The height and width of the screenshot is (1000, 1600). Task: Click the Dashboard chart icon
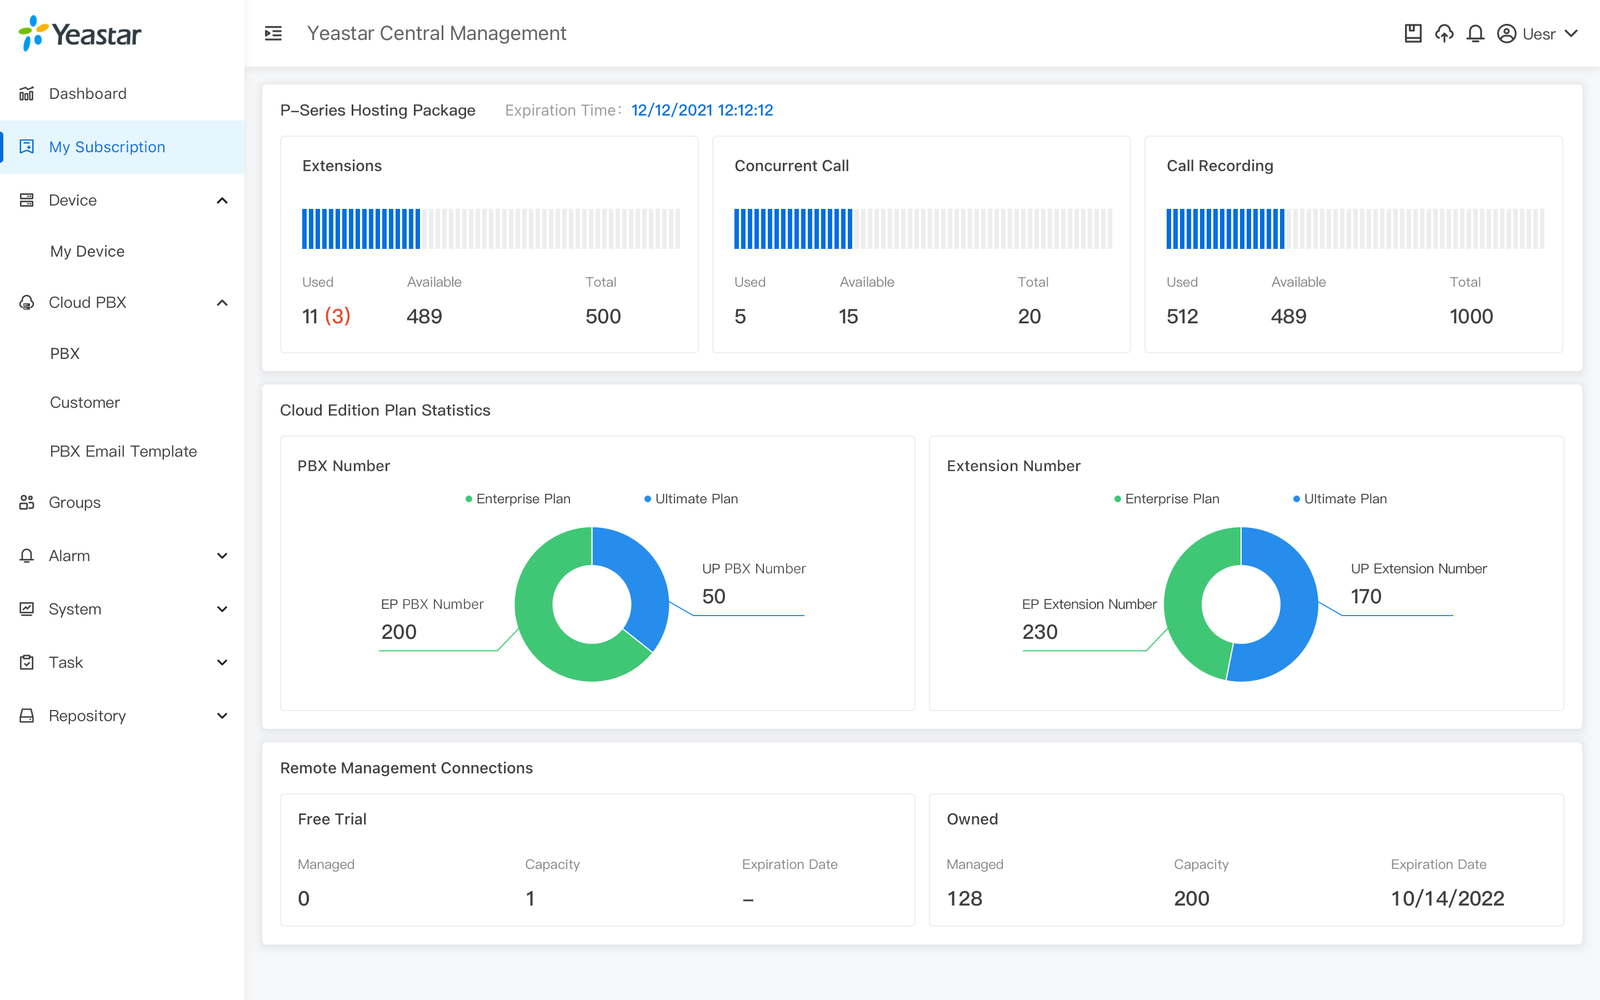pos(27,94)
